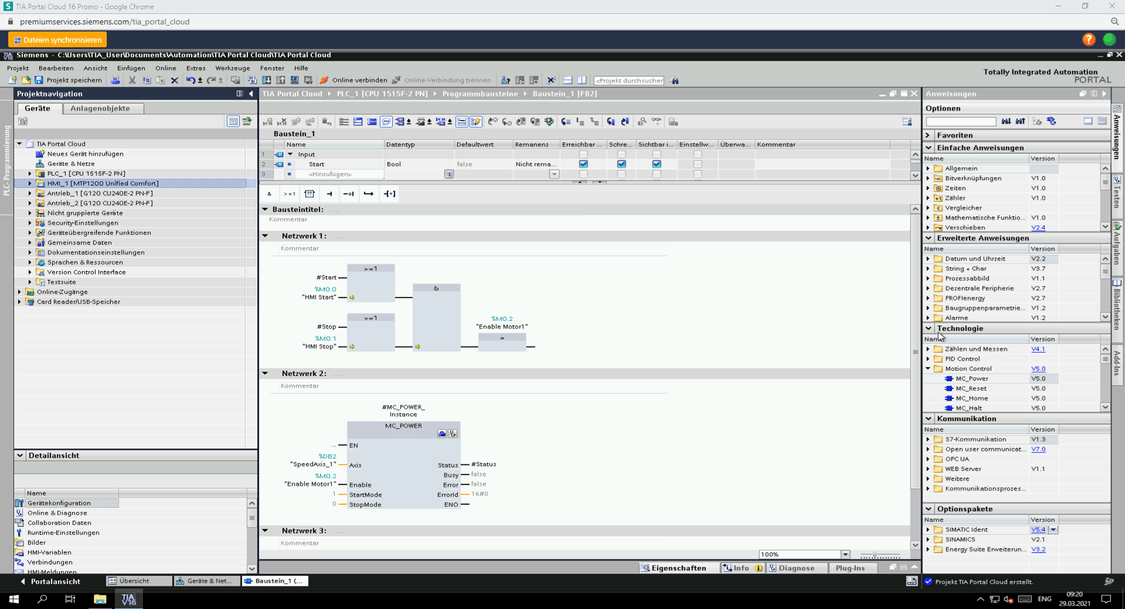Uncheck Erreichbar checkbox for Start row

coord(583,164)
